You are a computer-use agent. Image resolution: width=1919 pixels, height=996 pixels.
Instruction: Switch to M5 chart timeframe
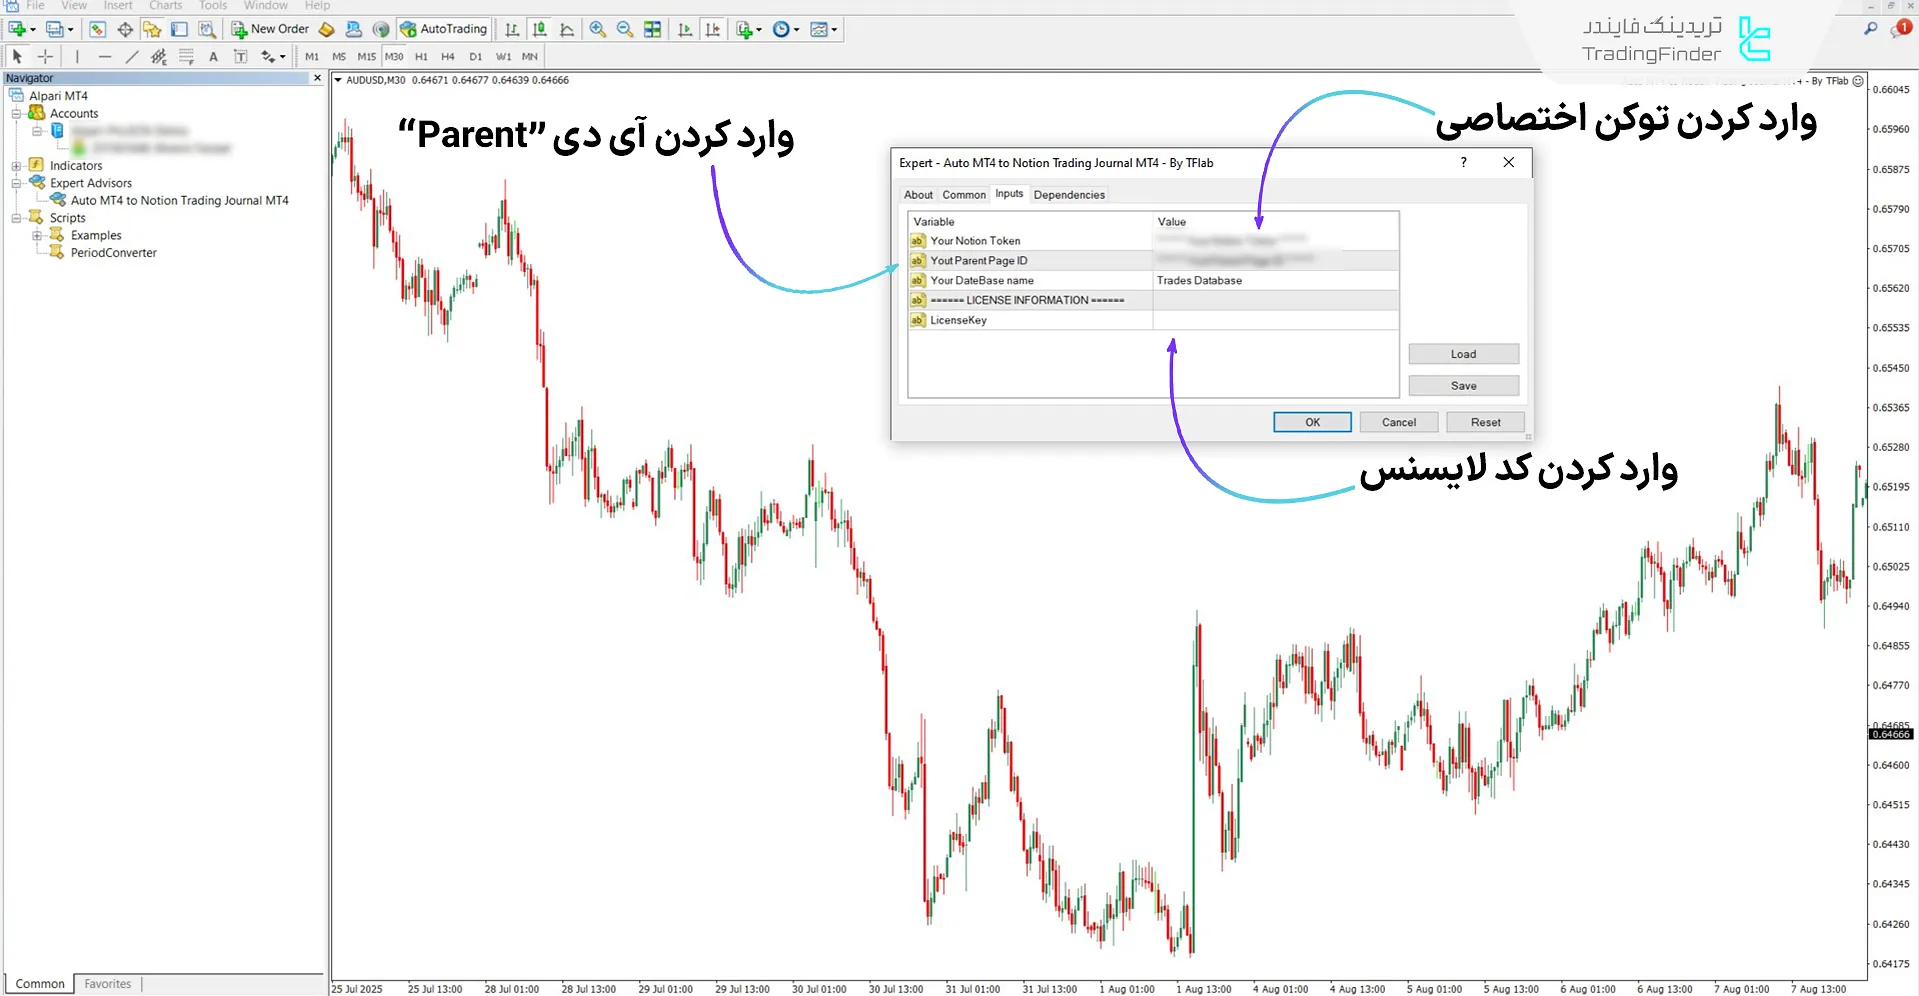[x=339, y=57]
